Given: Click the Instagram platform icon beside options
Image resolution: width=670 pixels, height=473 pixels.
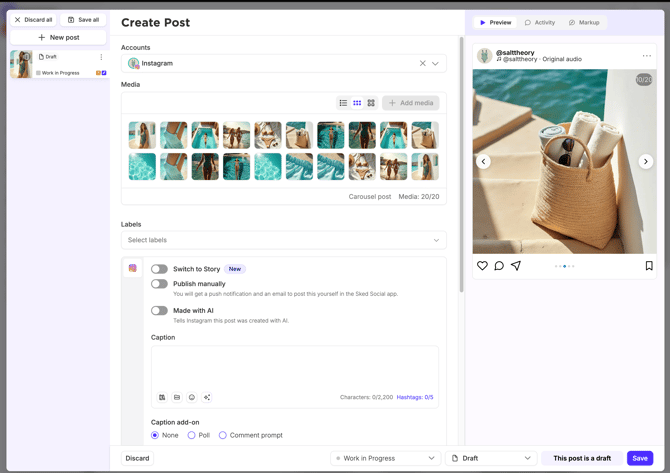Looking at the screenshot, I should 132,268.
